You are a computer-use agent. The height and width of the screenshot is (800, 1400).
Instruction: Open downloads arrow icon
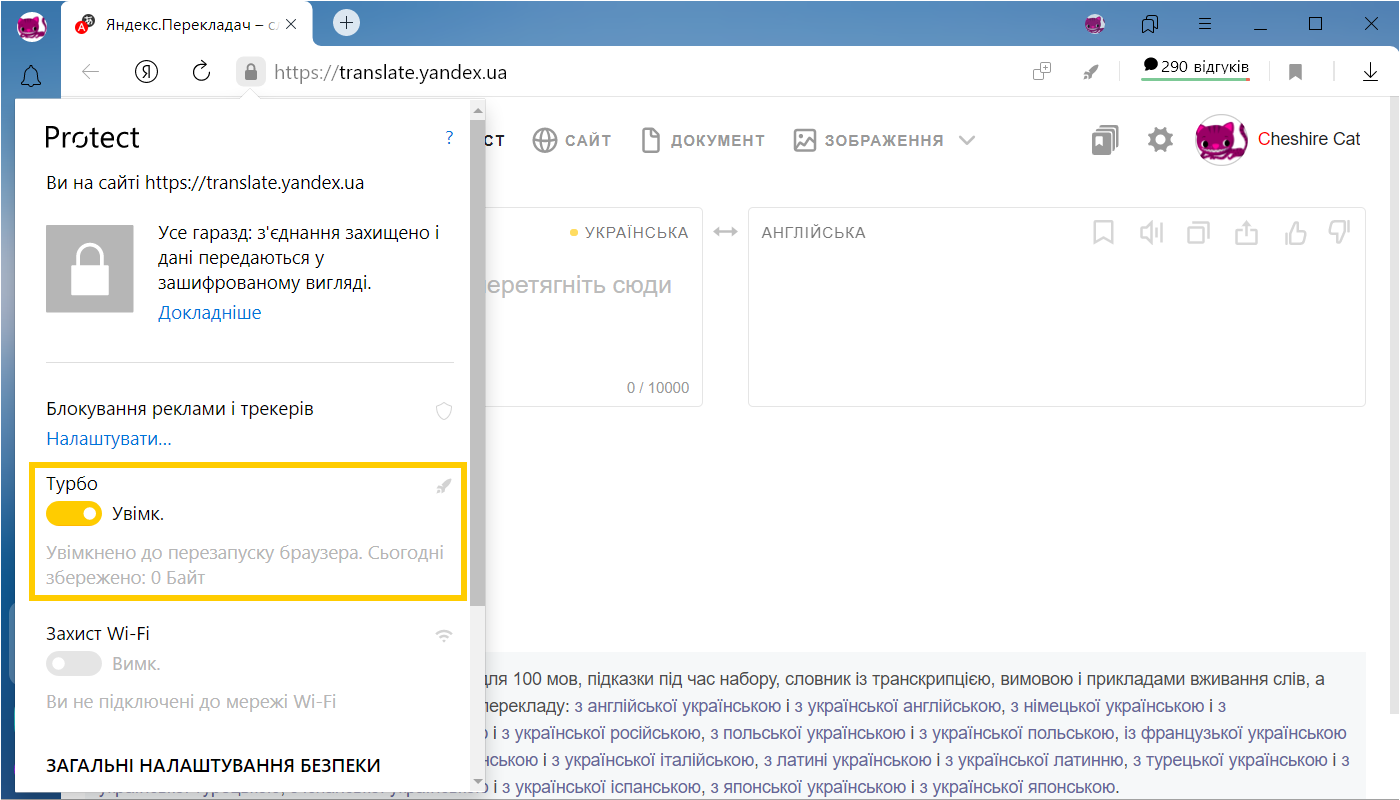point(1370,72)
